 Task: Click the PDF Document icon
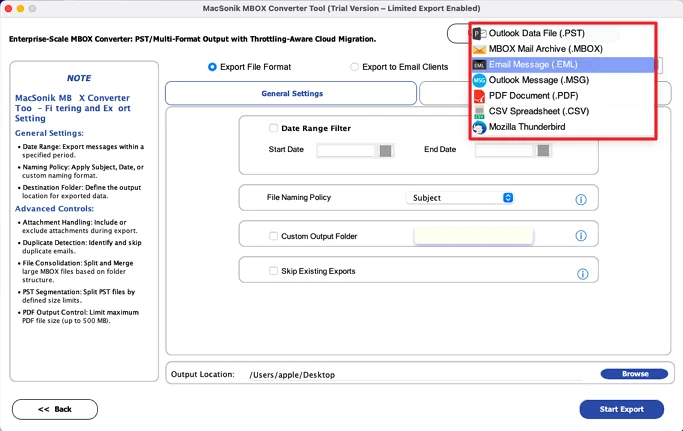479,96
